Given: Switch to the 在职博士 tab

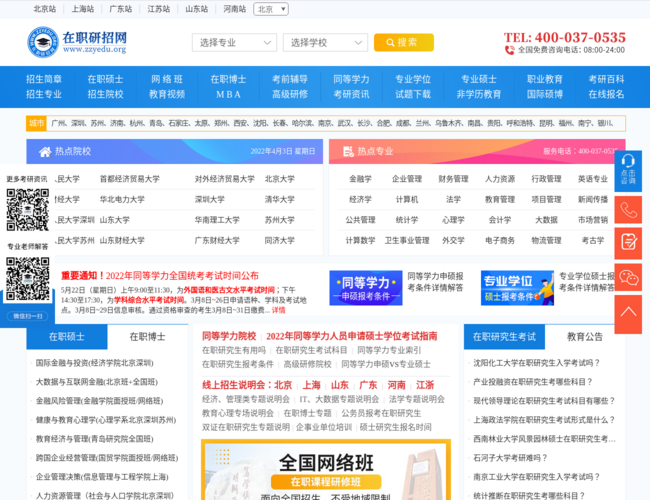Looking at the screenshot, I should click(x=148, y=337).
